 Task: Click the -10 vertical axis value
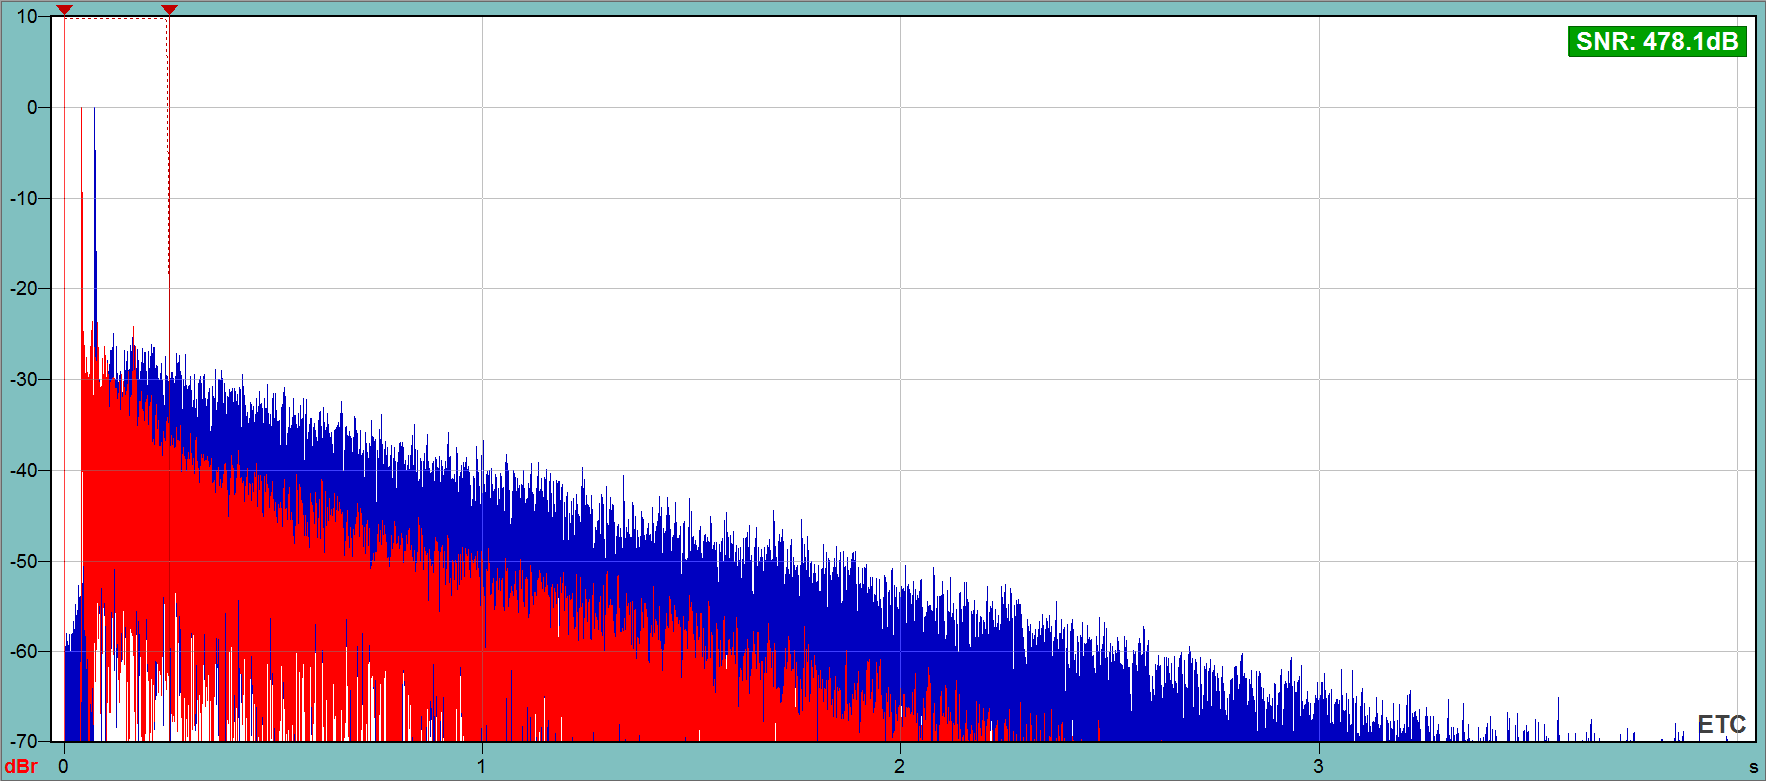tap(24, 198)
